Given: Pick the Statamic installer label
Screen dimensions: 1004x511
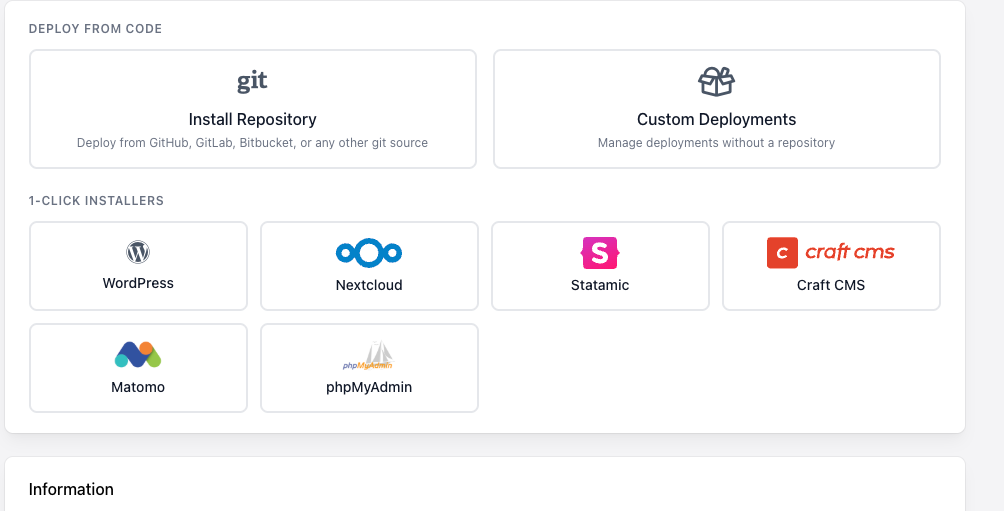Looking at the screenshot, I should click(600, 285).
